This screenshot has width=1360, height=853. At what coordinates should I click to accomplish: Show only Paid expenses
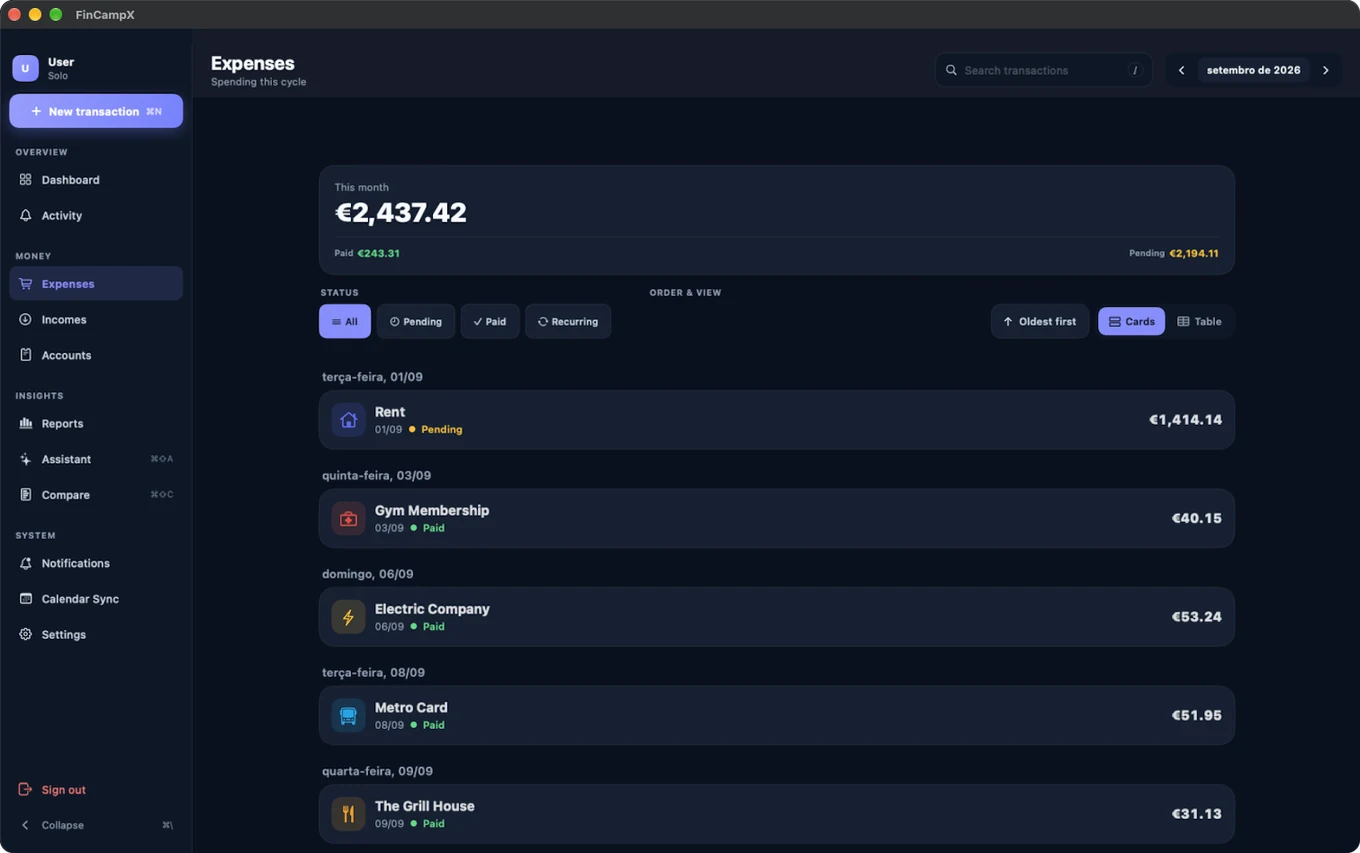[x=490, y=322]
